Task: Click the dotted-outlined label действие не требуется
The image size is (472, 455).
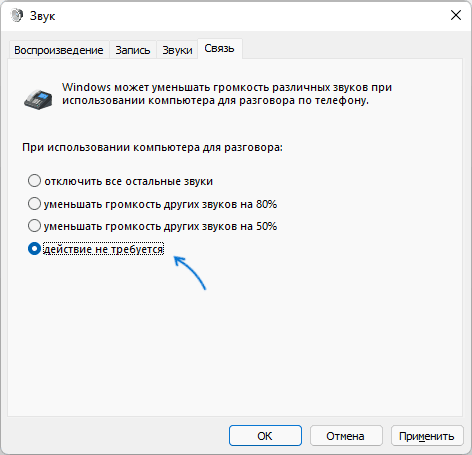Action: tap(104, 249)
